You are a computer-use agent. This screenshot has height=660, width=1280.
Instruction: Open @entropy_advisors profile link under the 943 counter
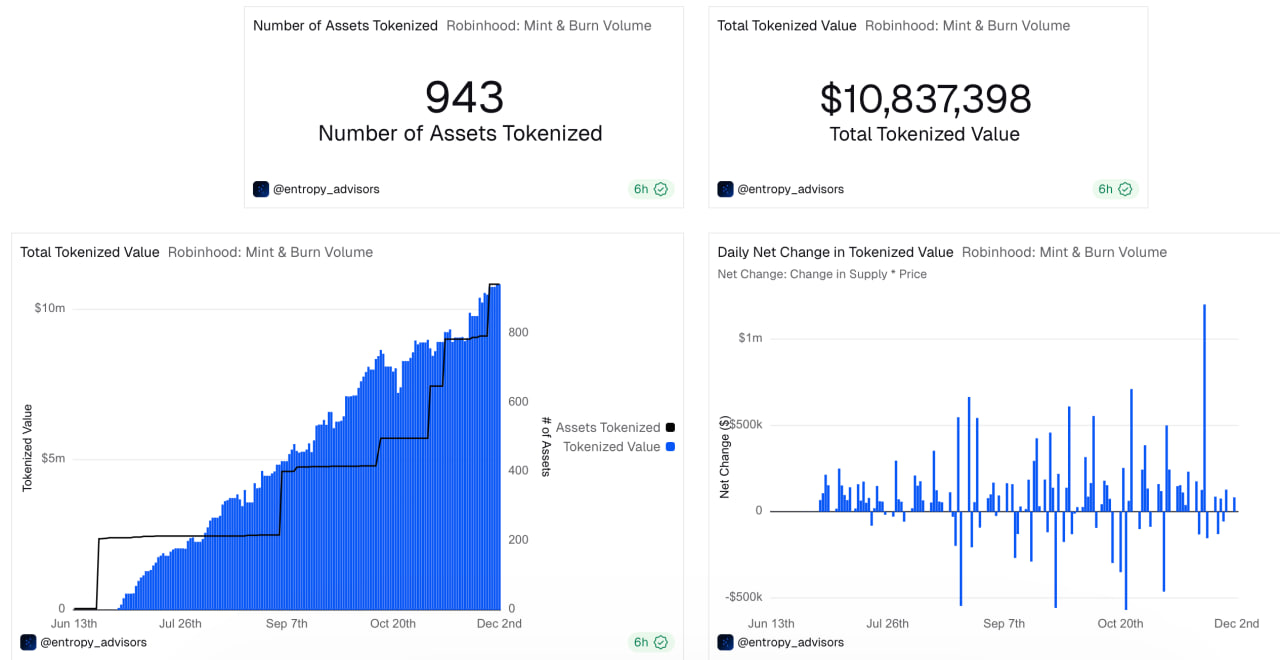(326, 189)
